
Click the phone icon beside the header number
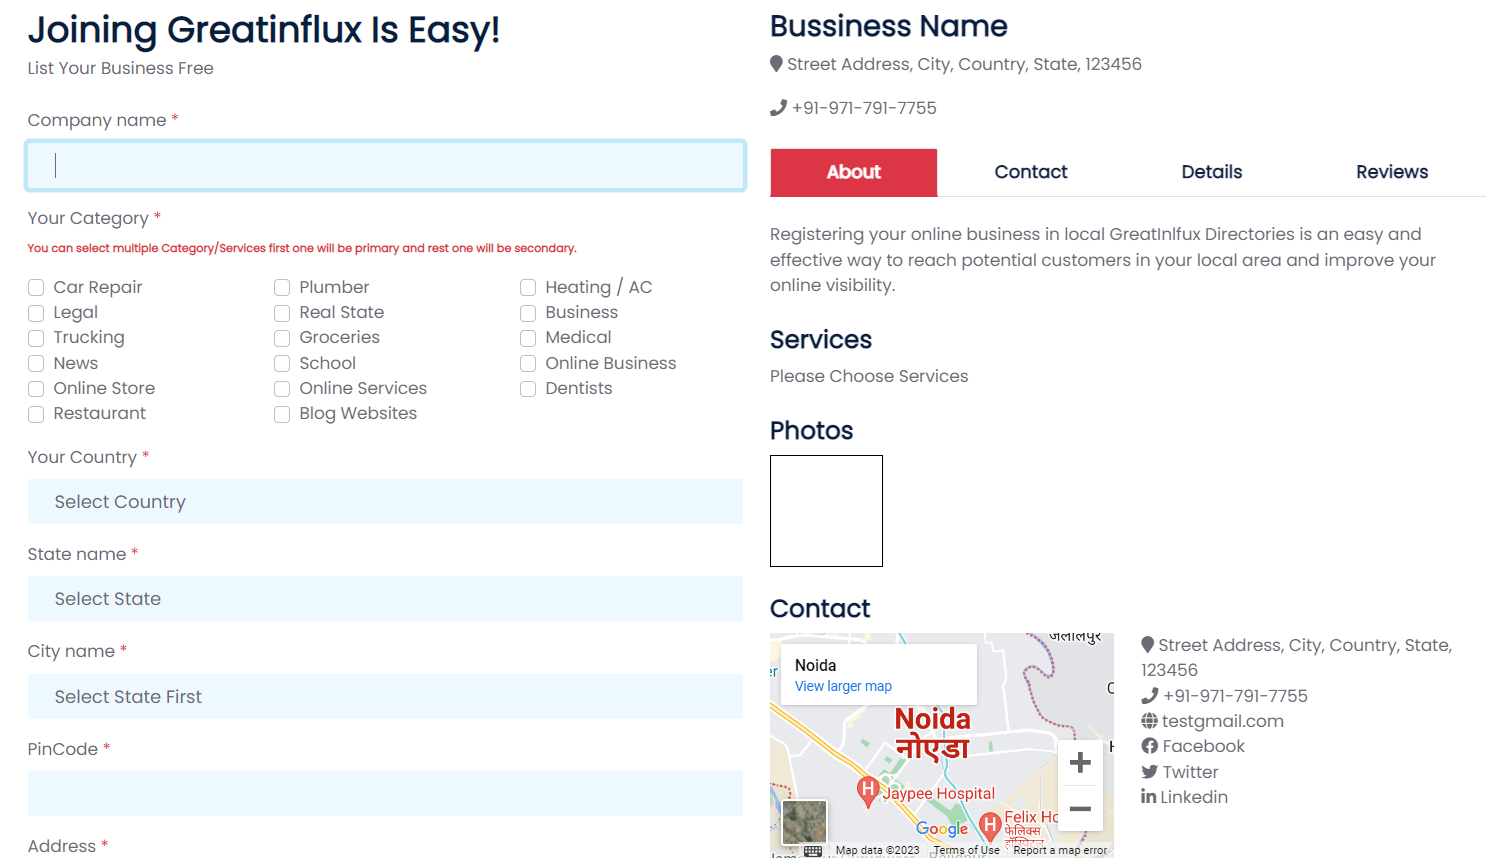click(778, 108)
